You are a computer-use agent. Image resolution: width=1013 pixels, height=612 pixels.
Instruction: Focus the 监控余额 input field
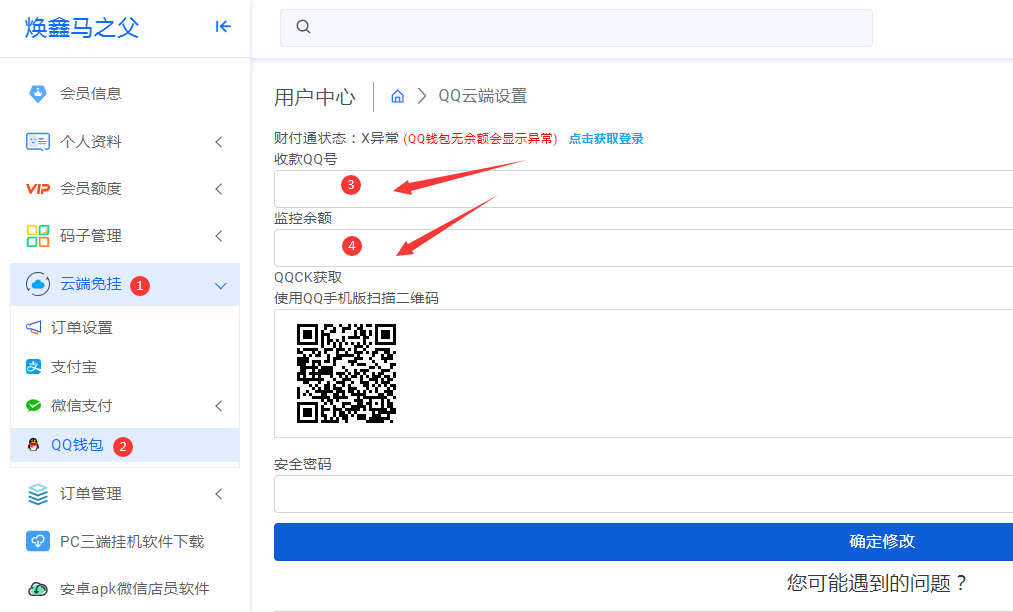click(x=643, y=248)
